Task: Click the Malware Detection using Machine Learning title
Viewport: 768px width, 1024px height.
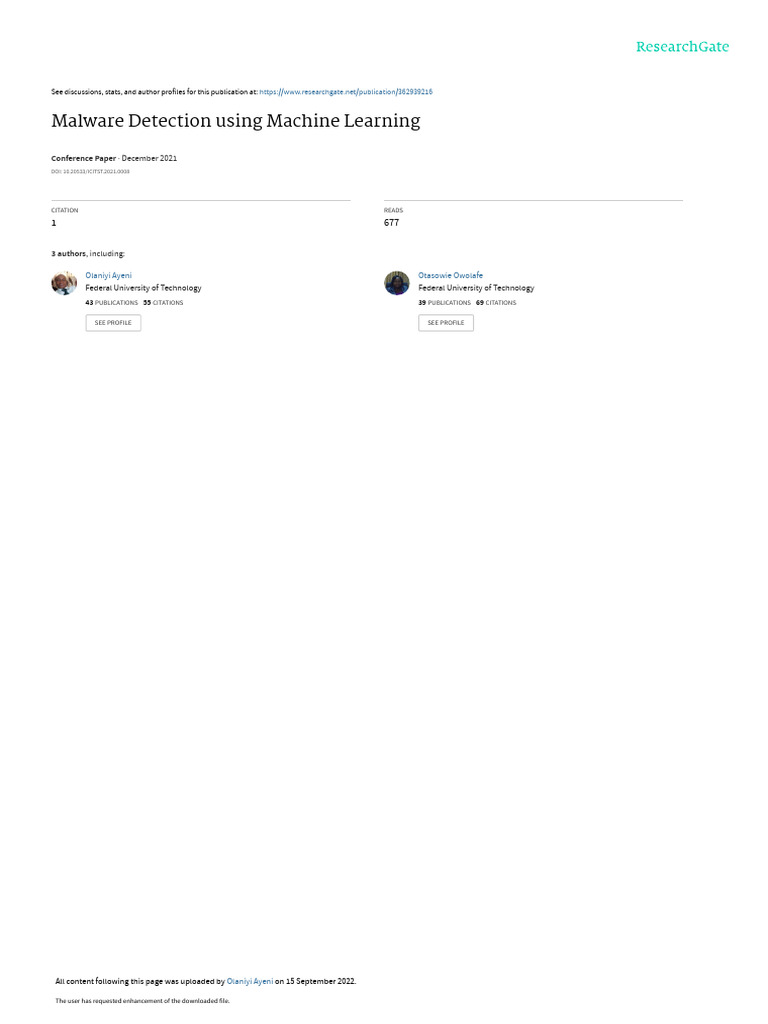Action: point(236,121)
